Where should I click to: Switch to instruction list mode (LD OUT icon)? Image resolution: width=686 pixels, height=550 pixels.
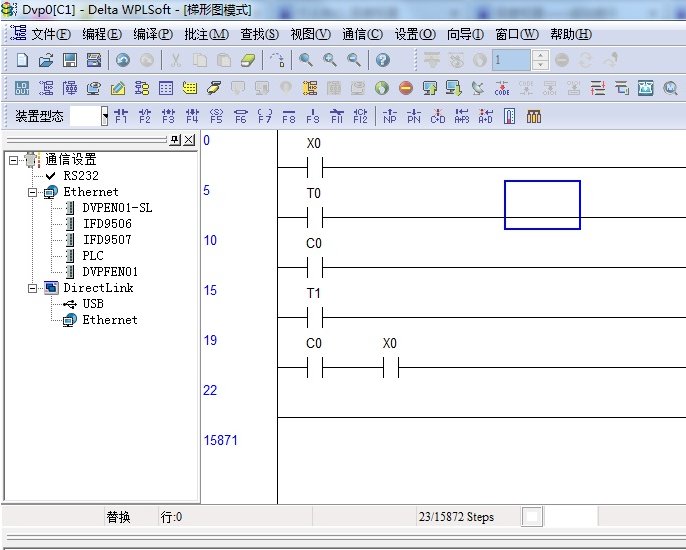click(x=22, y=88)
